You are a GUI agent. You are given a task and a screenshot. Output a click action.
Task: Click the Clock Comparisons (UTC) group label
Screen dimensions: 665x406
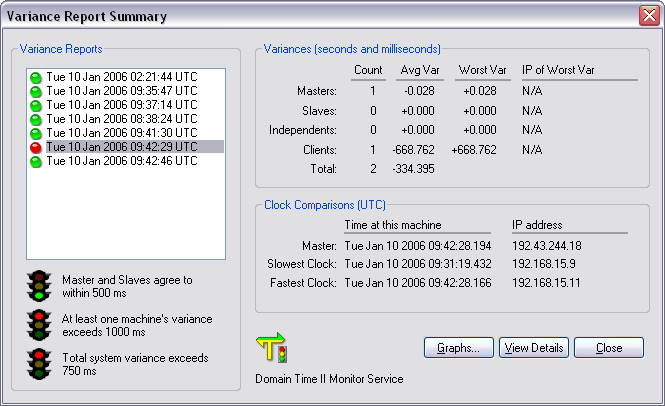(x=325, y=205)
